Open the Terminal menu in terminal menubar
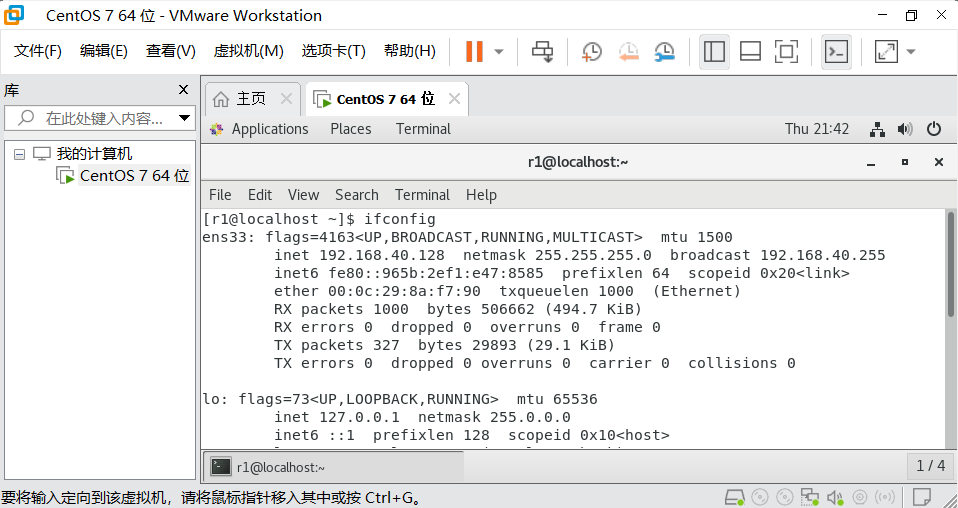Viewport: 958px width, 508px height. (x=422, y=195)
